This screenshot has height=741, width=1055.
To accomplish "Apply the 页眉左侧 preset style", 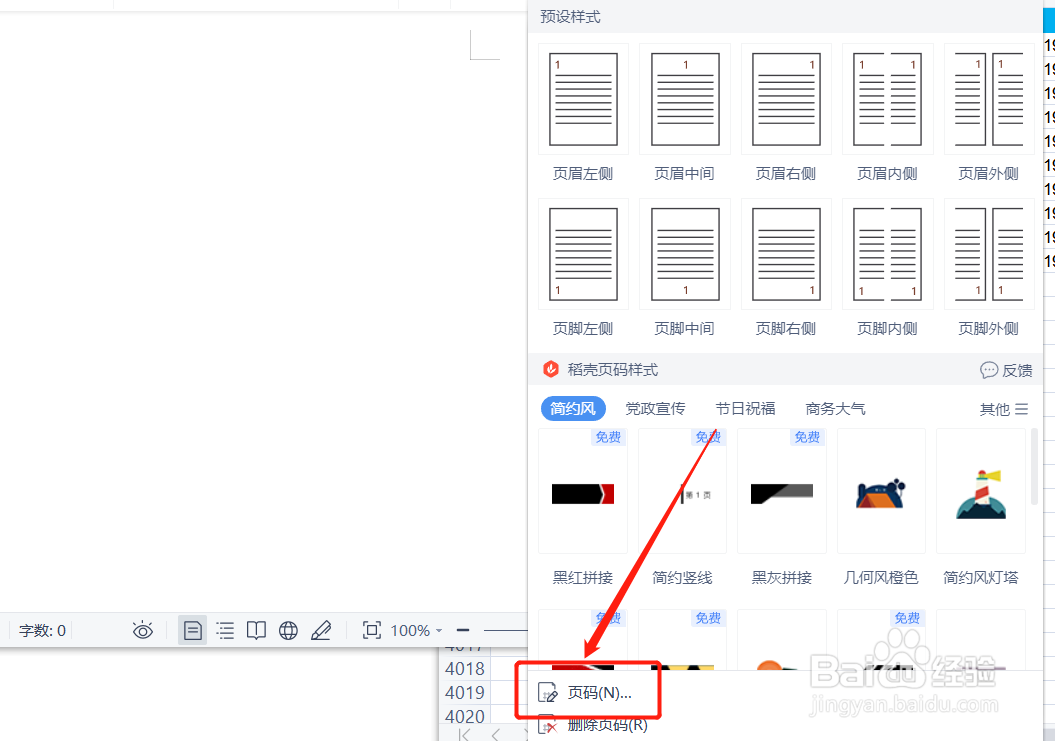I will pos(582,100).
